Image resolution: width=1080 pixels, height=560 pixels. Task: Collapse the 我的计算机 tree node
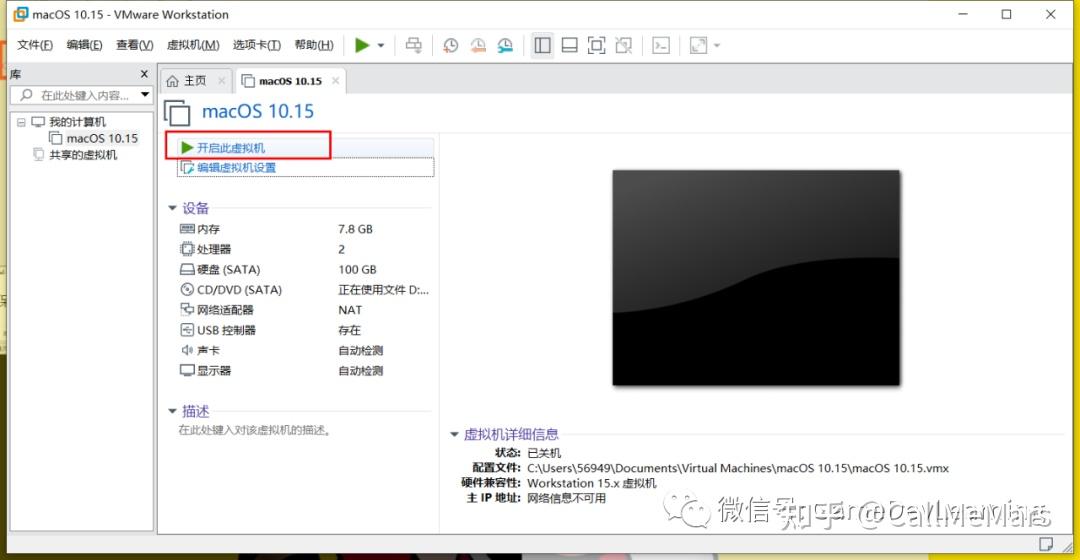click(21, 122)
